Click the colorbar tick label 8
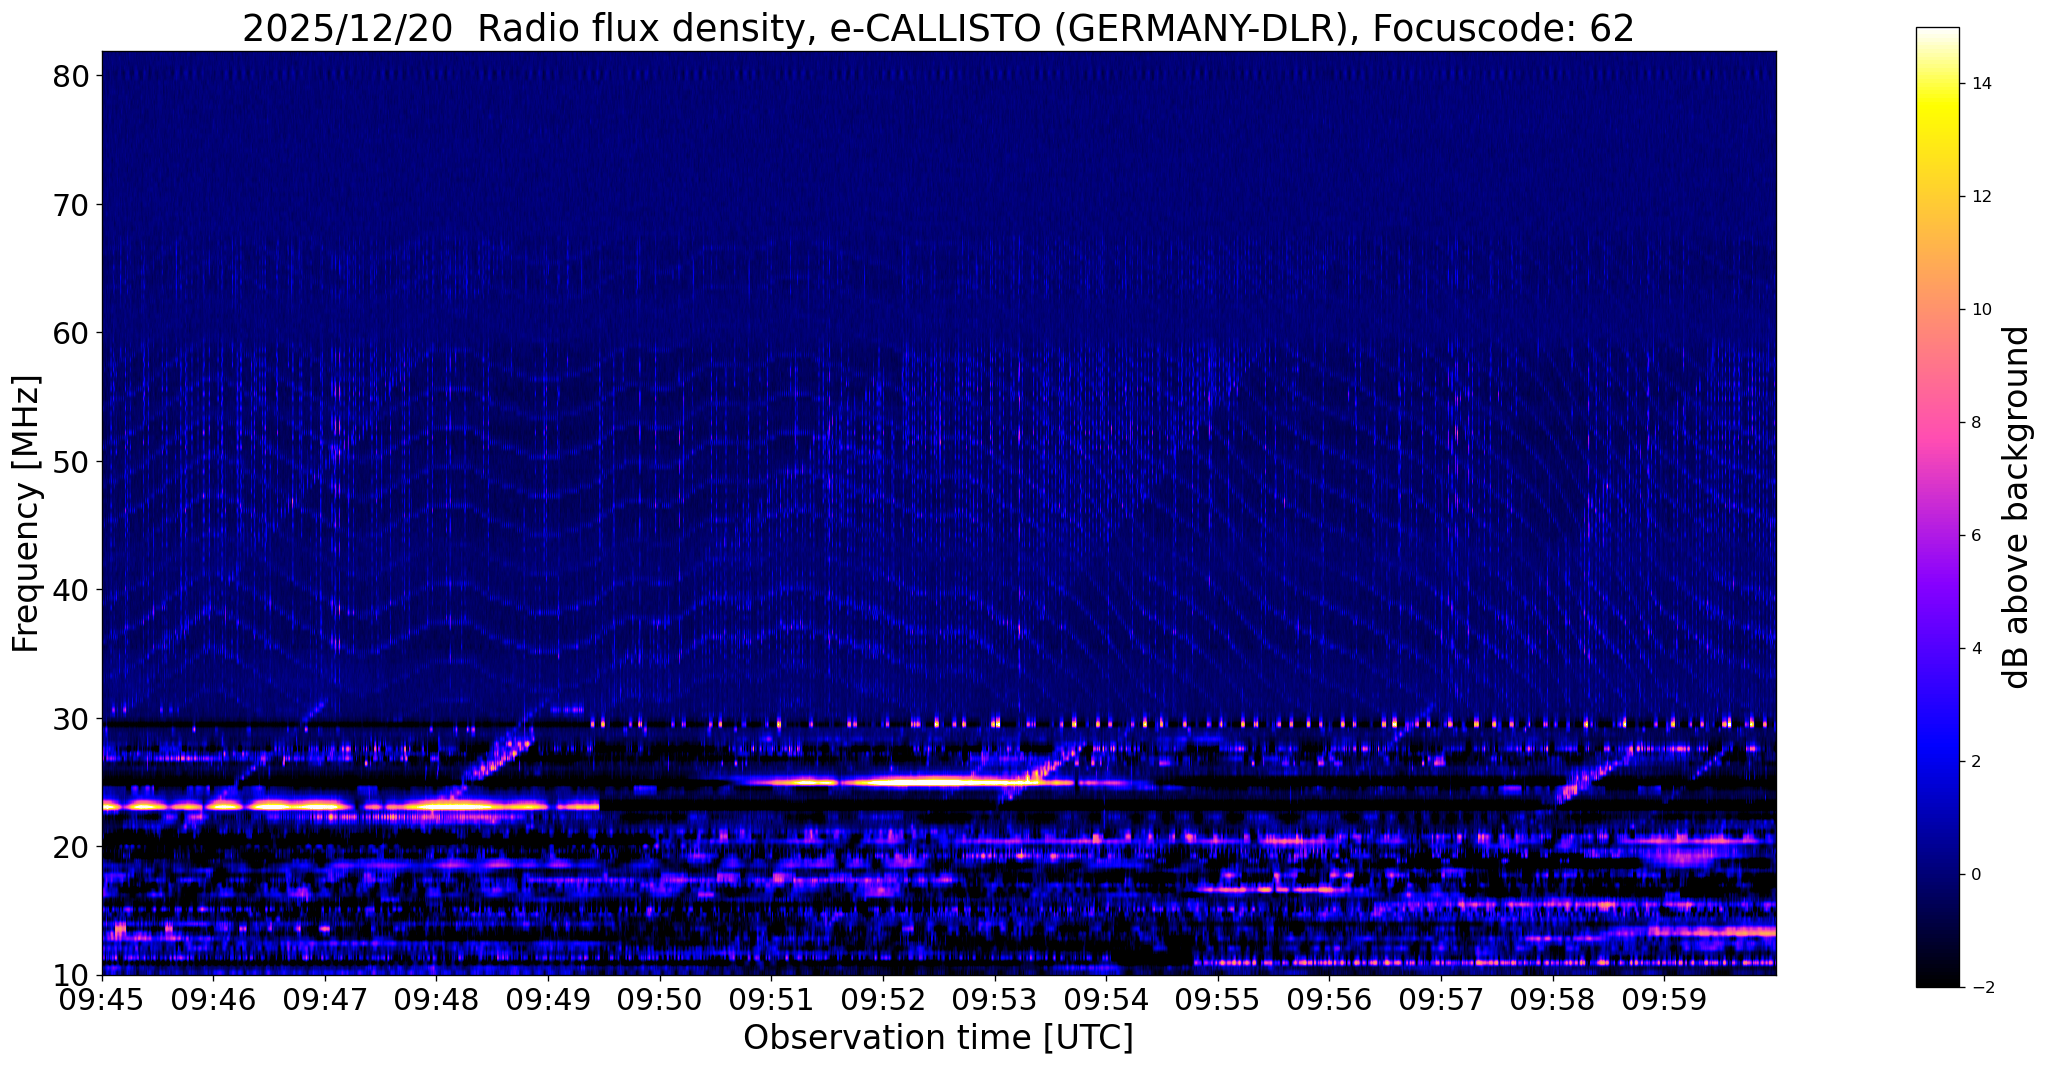 (1975, 423)
